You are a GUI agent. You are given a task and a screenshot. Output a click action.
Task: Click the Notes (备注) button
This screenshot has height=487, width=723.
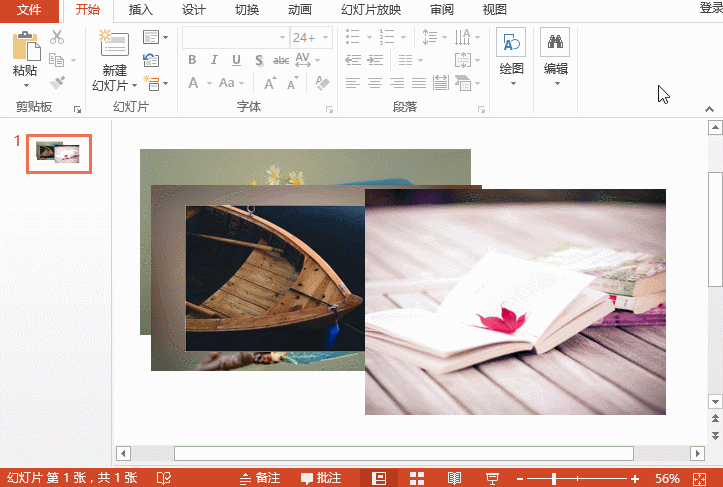[x=261, y=478]
